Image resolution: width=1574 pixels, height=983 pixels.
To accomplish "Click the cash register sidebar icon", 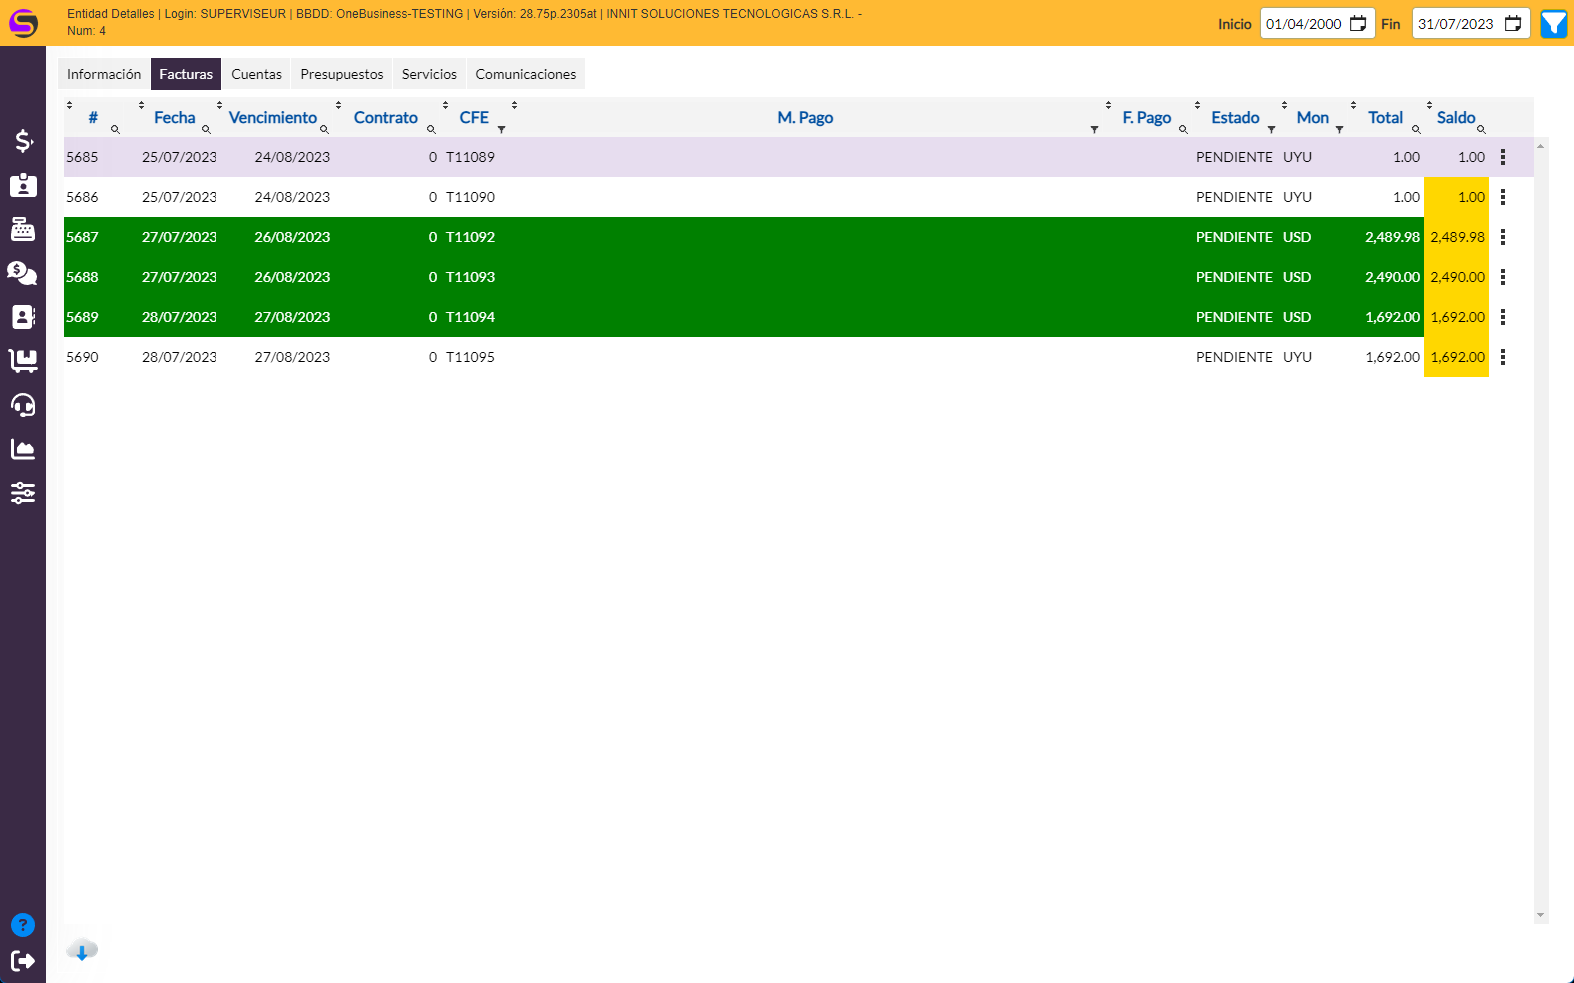I will point(23,229).
